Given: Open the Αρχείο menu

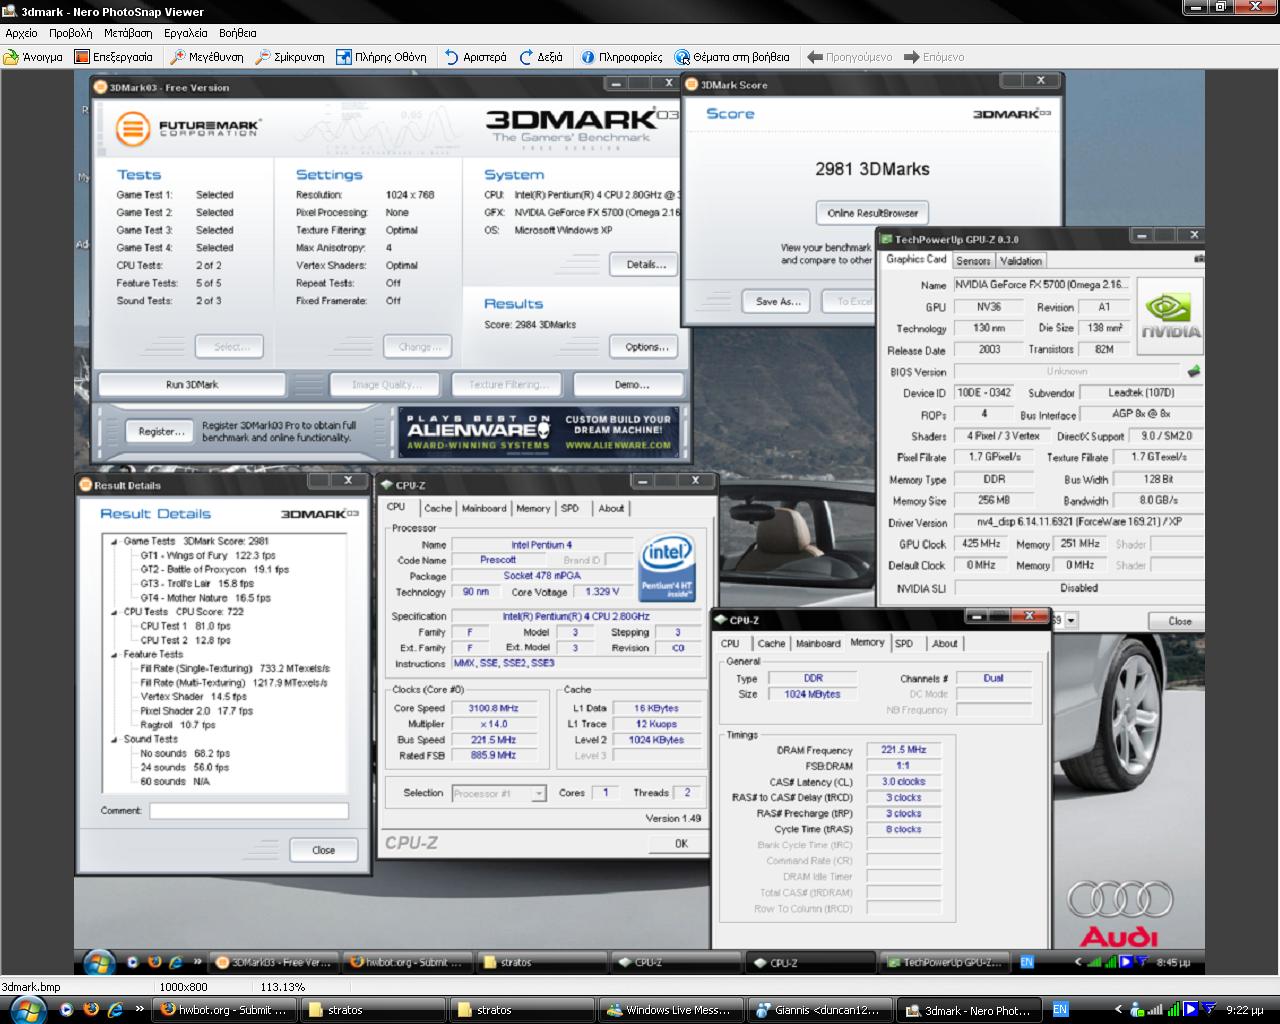Looking at the screenshot, I should [x=21, y=33].
